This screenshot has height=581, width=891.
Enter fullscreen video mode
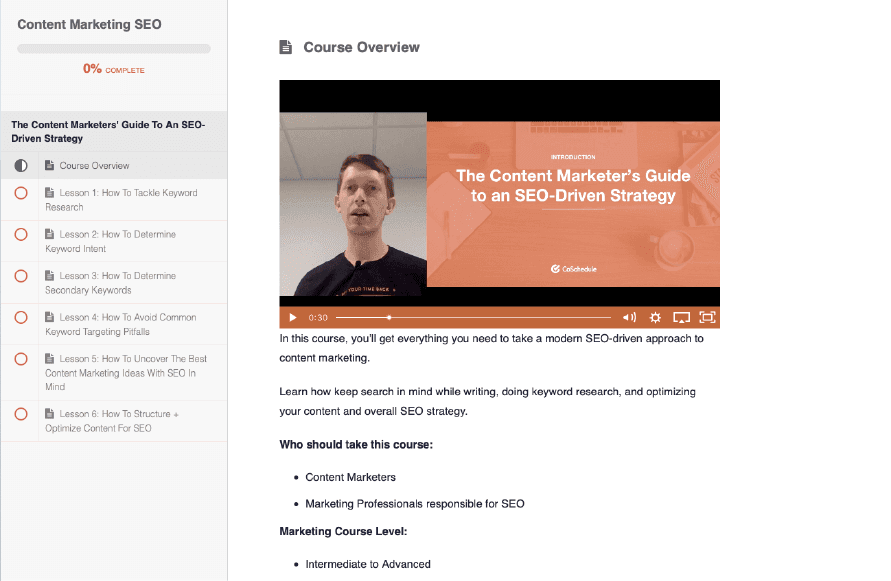707,318
